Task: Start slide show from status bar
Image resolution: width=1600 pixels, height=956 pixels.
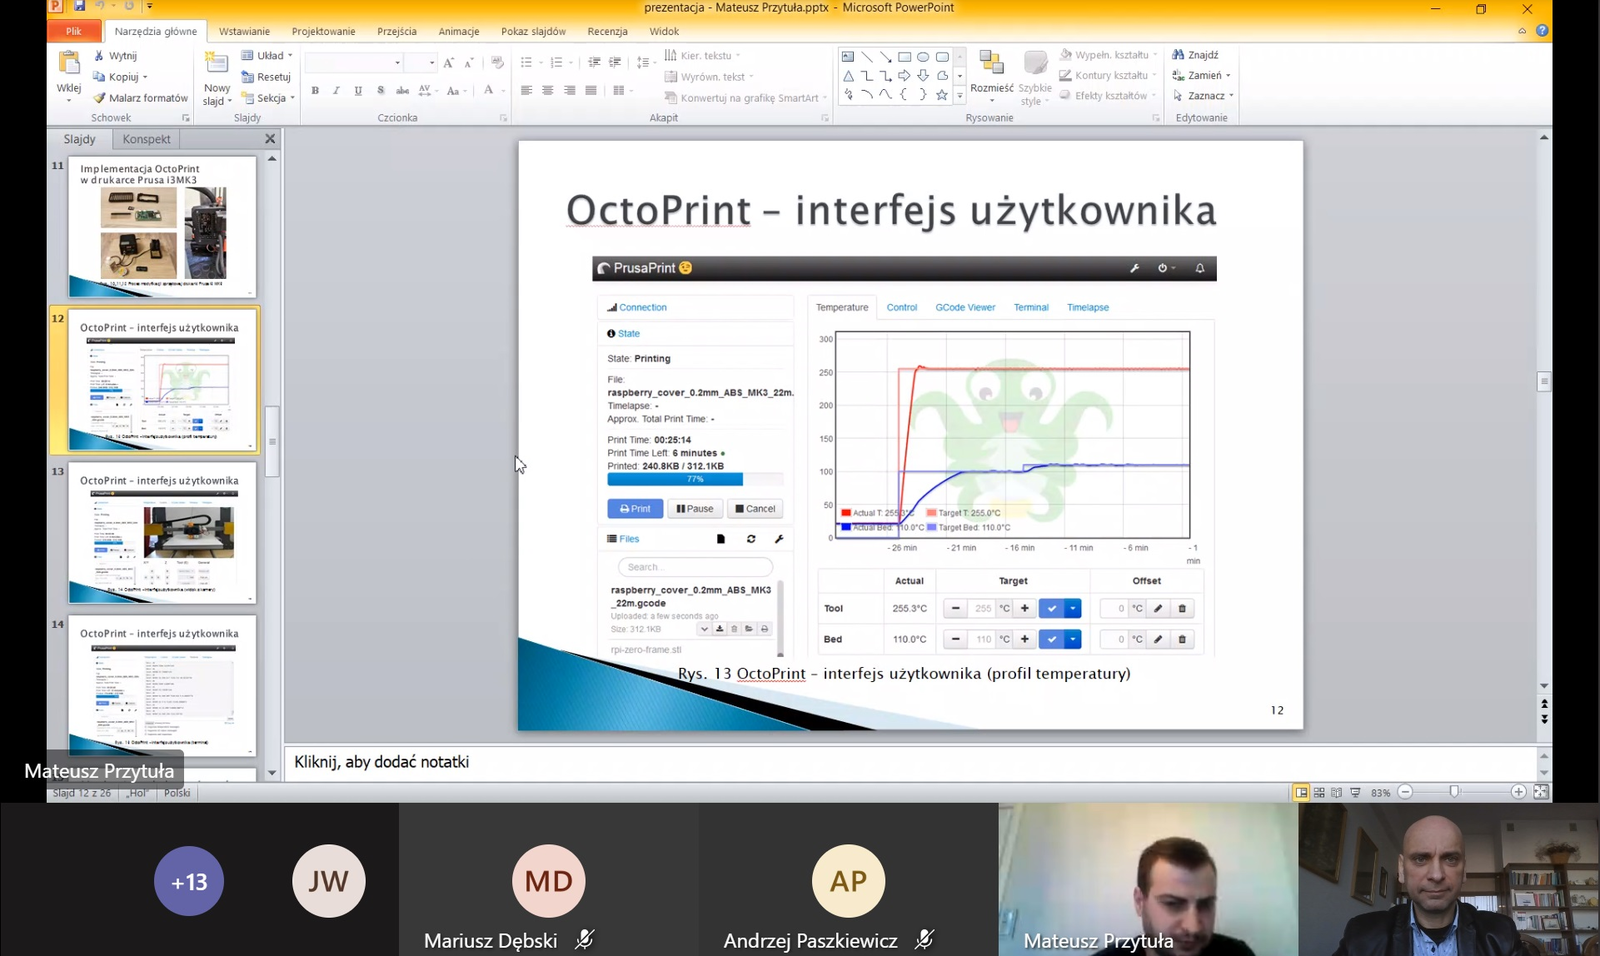Action: [1355, 792]
